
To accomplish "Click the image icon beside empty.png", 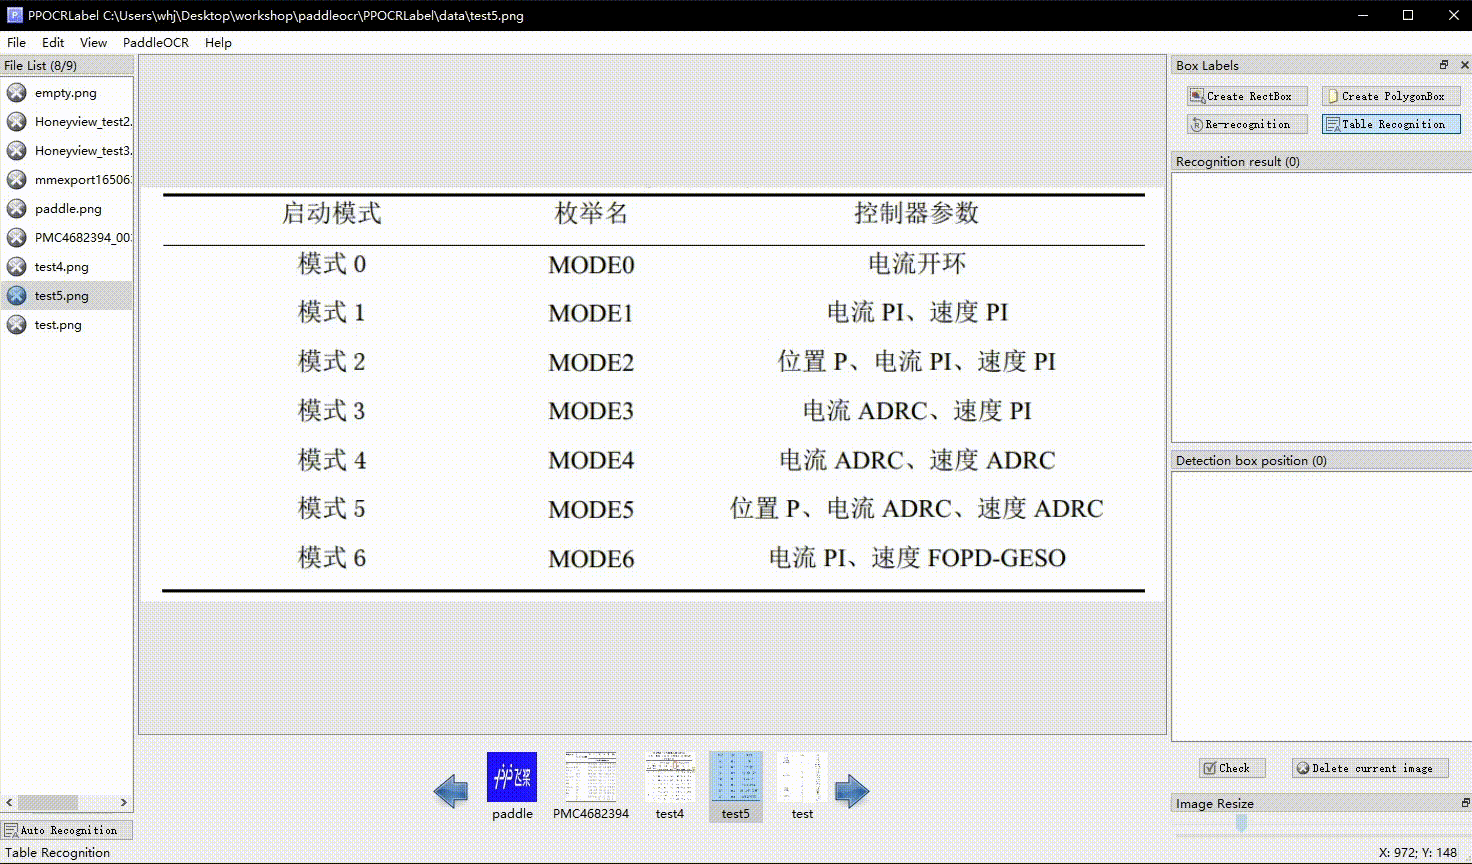I will (16, 92).
